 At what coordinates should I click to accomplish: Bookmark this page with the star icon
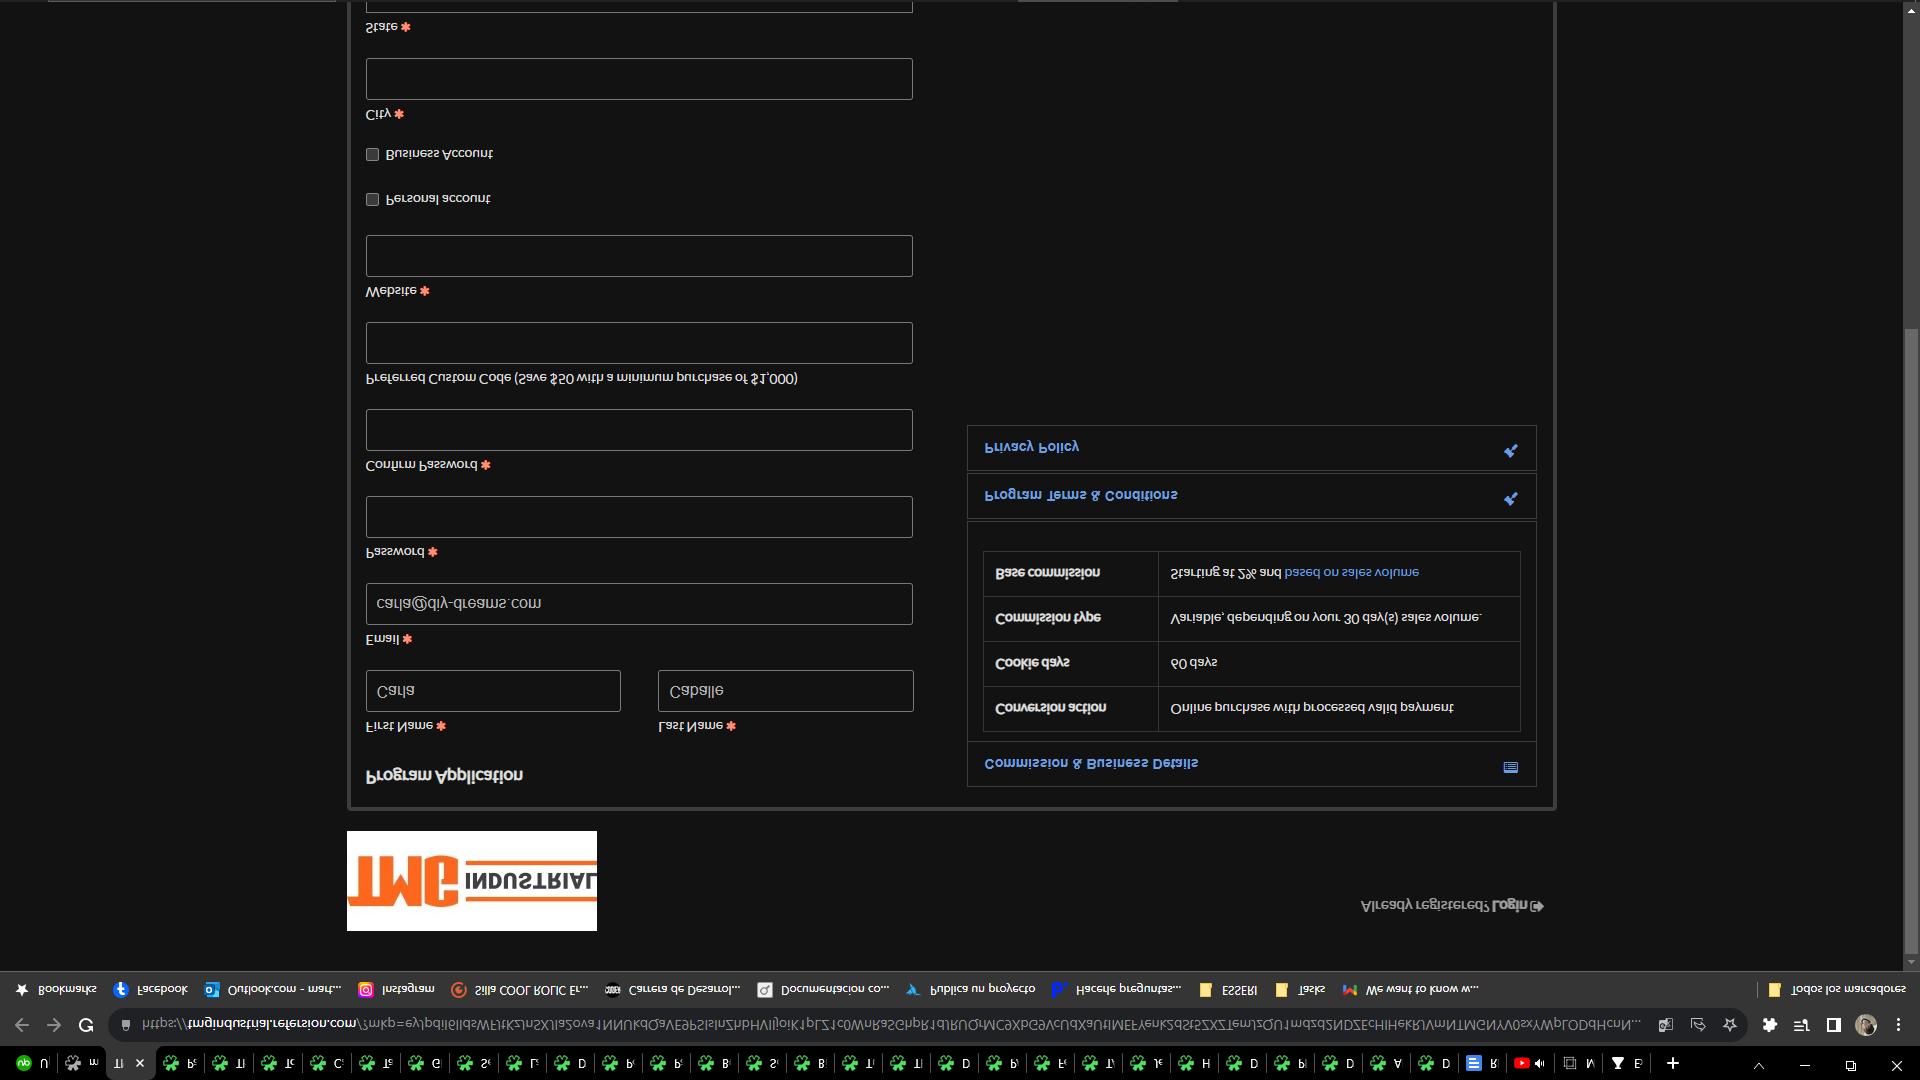1729,1025
